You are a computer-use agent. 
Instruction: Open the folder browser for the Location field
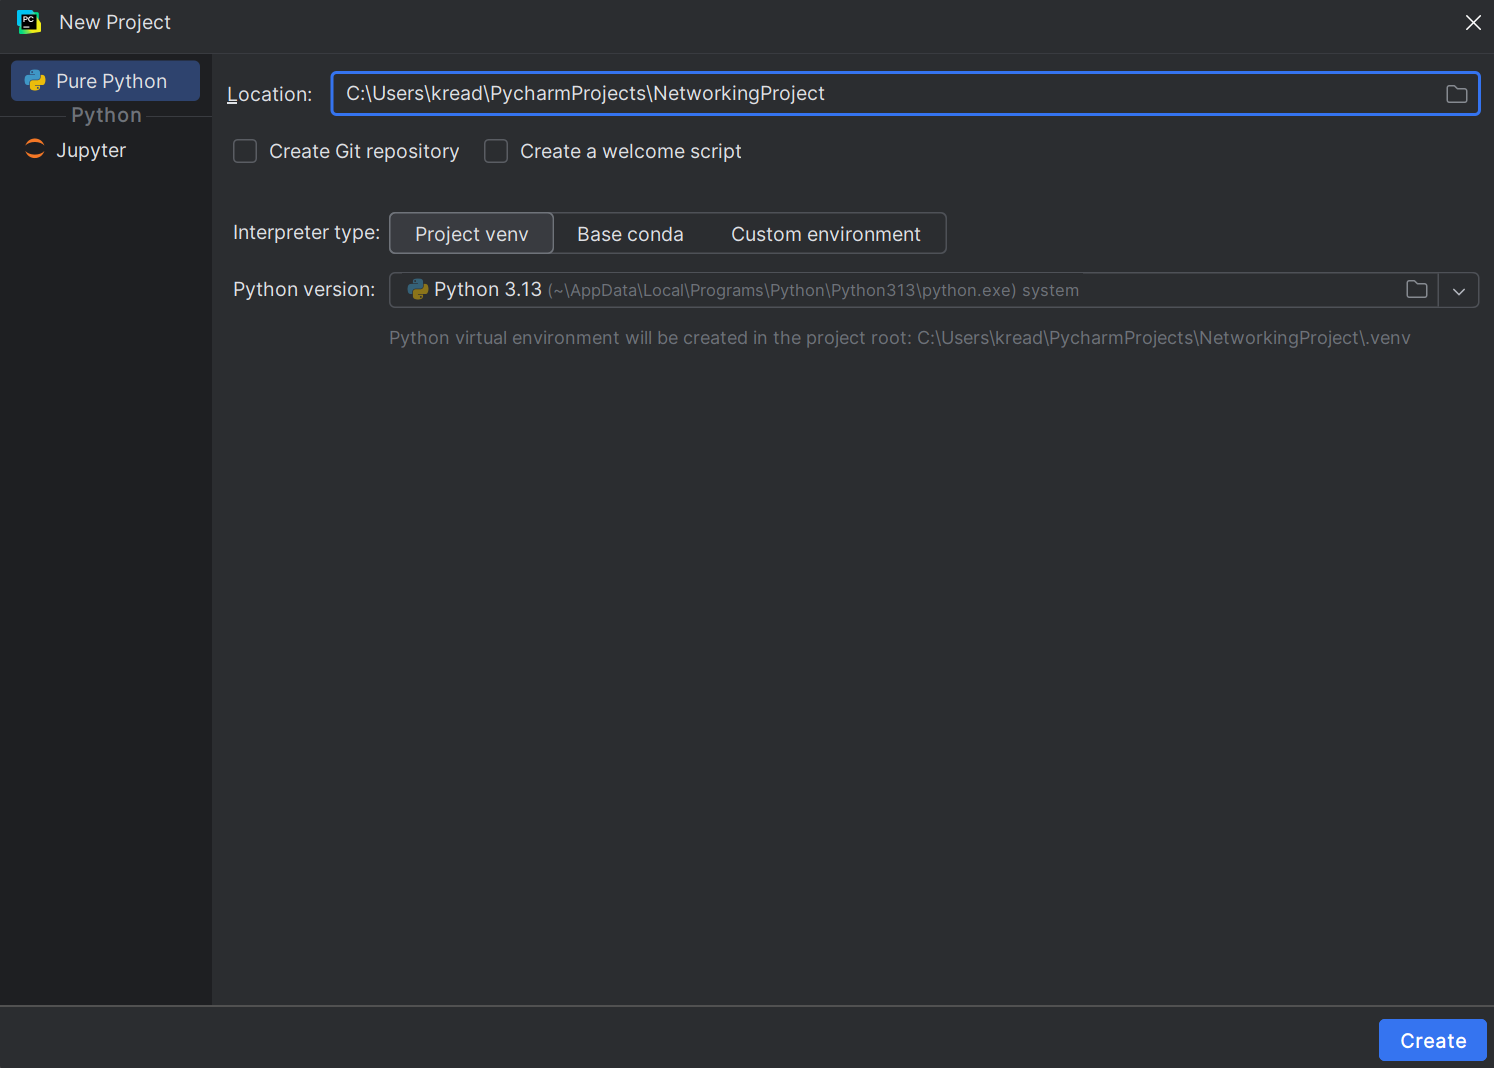coord(1456,93)
